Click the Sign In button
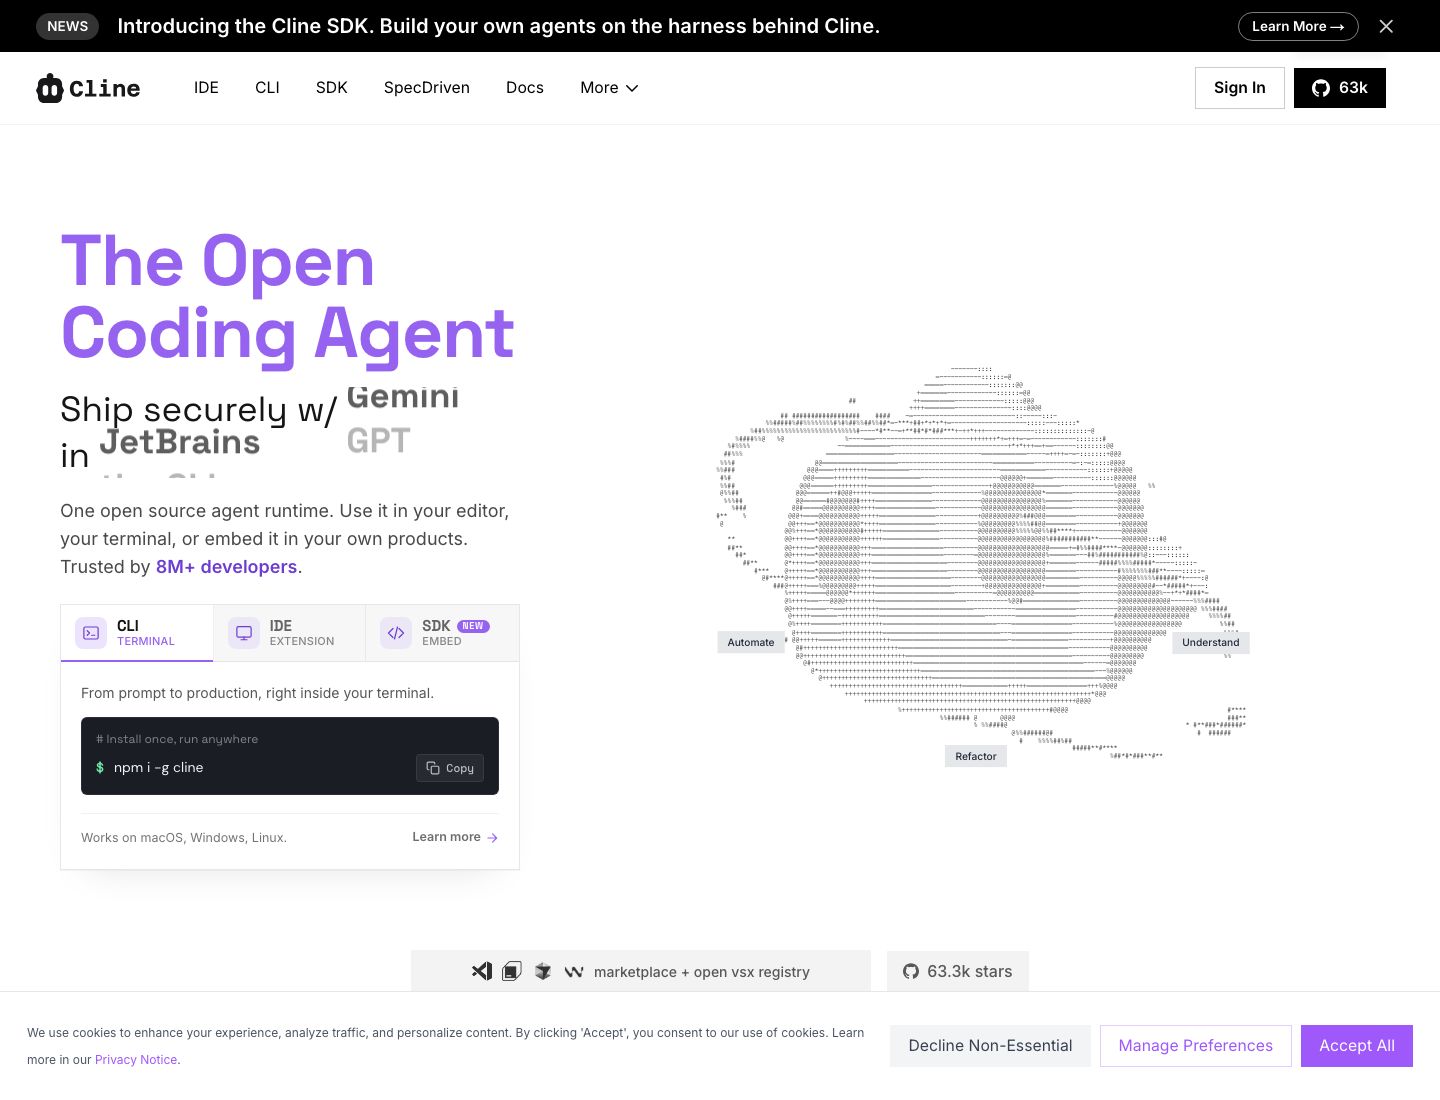 (x=1240, y=88)
